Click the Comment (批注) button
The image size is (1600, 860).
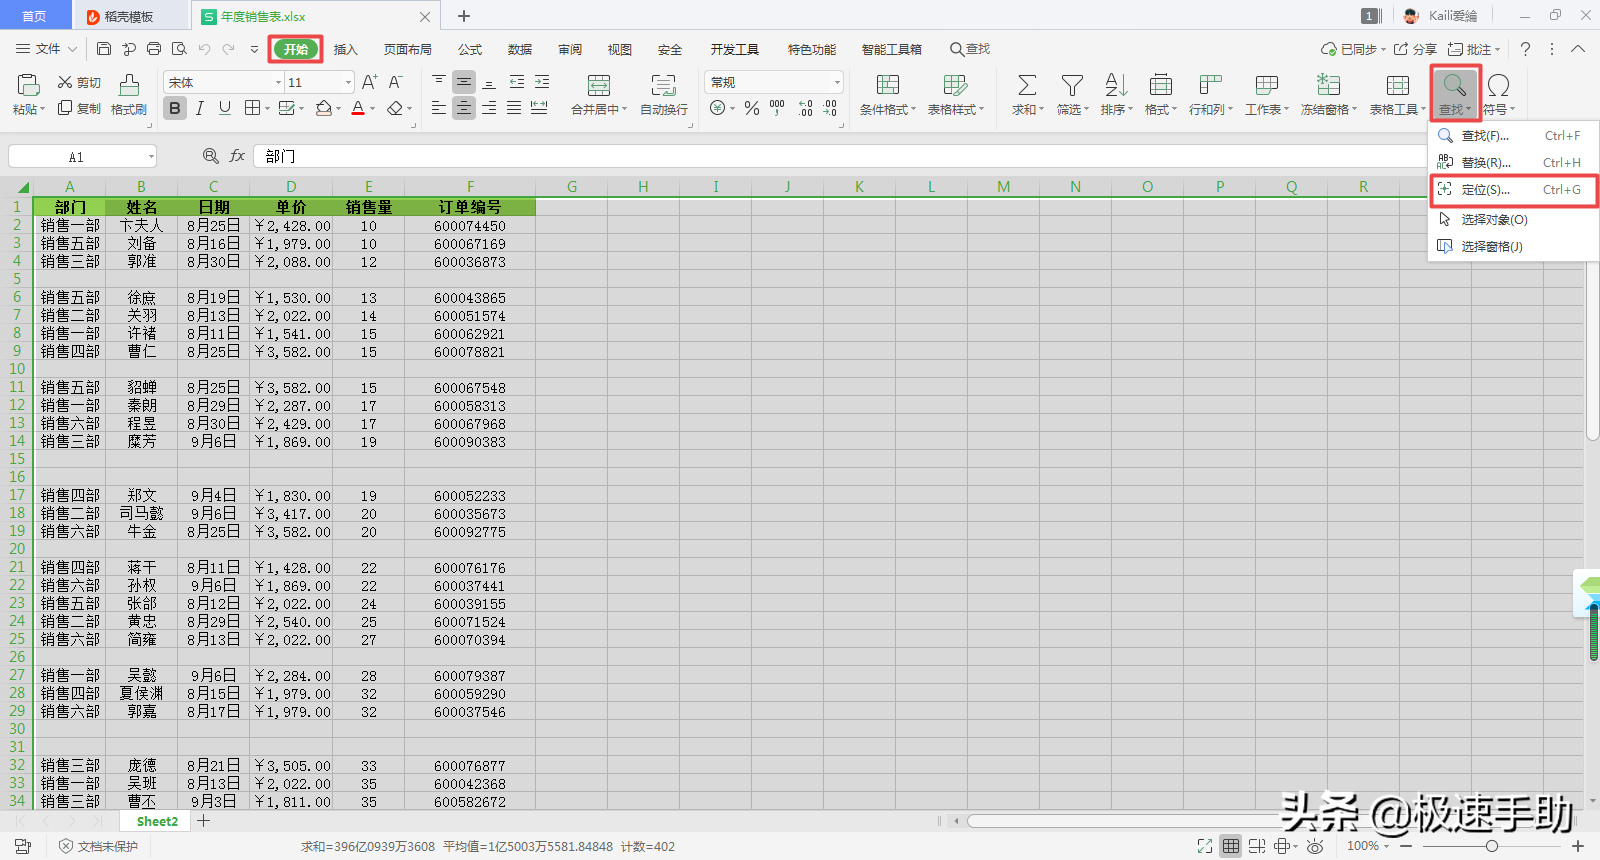(x=1474, y=48)
